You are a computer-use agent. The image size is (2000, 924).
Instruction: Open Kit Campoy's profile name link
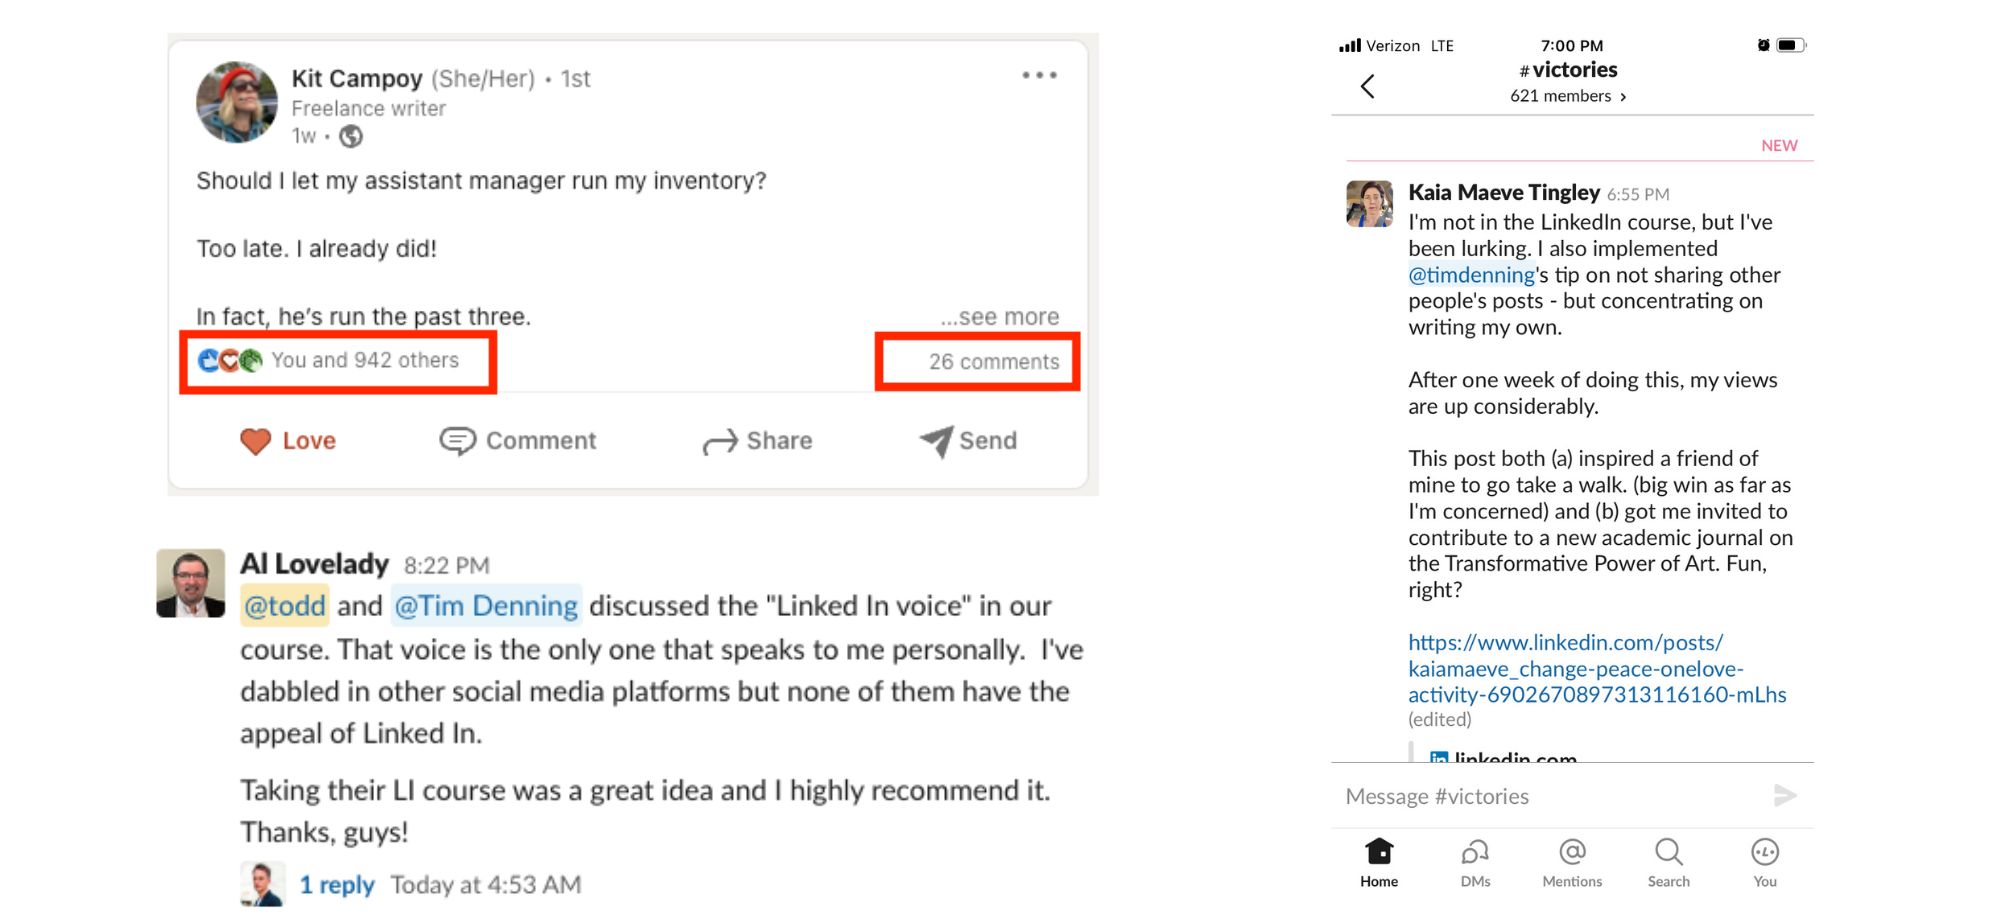357,78
